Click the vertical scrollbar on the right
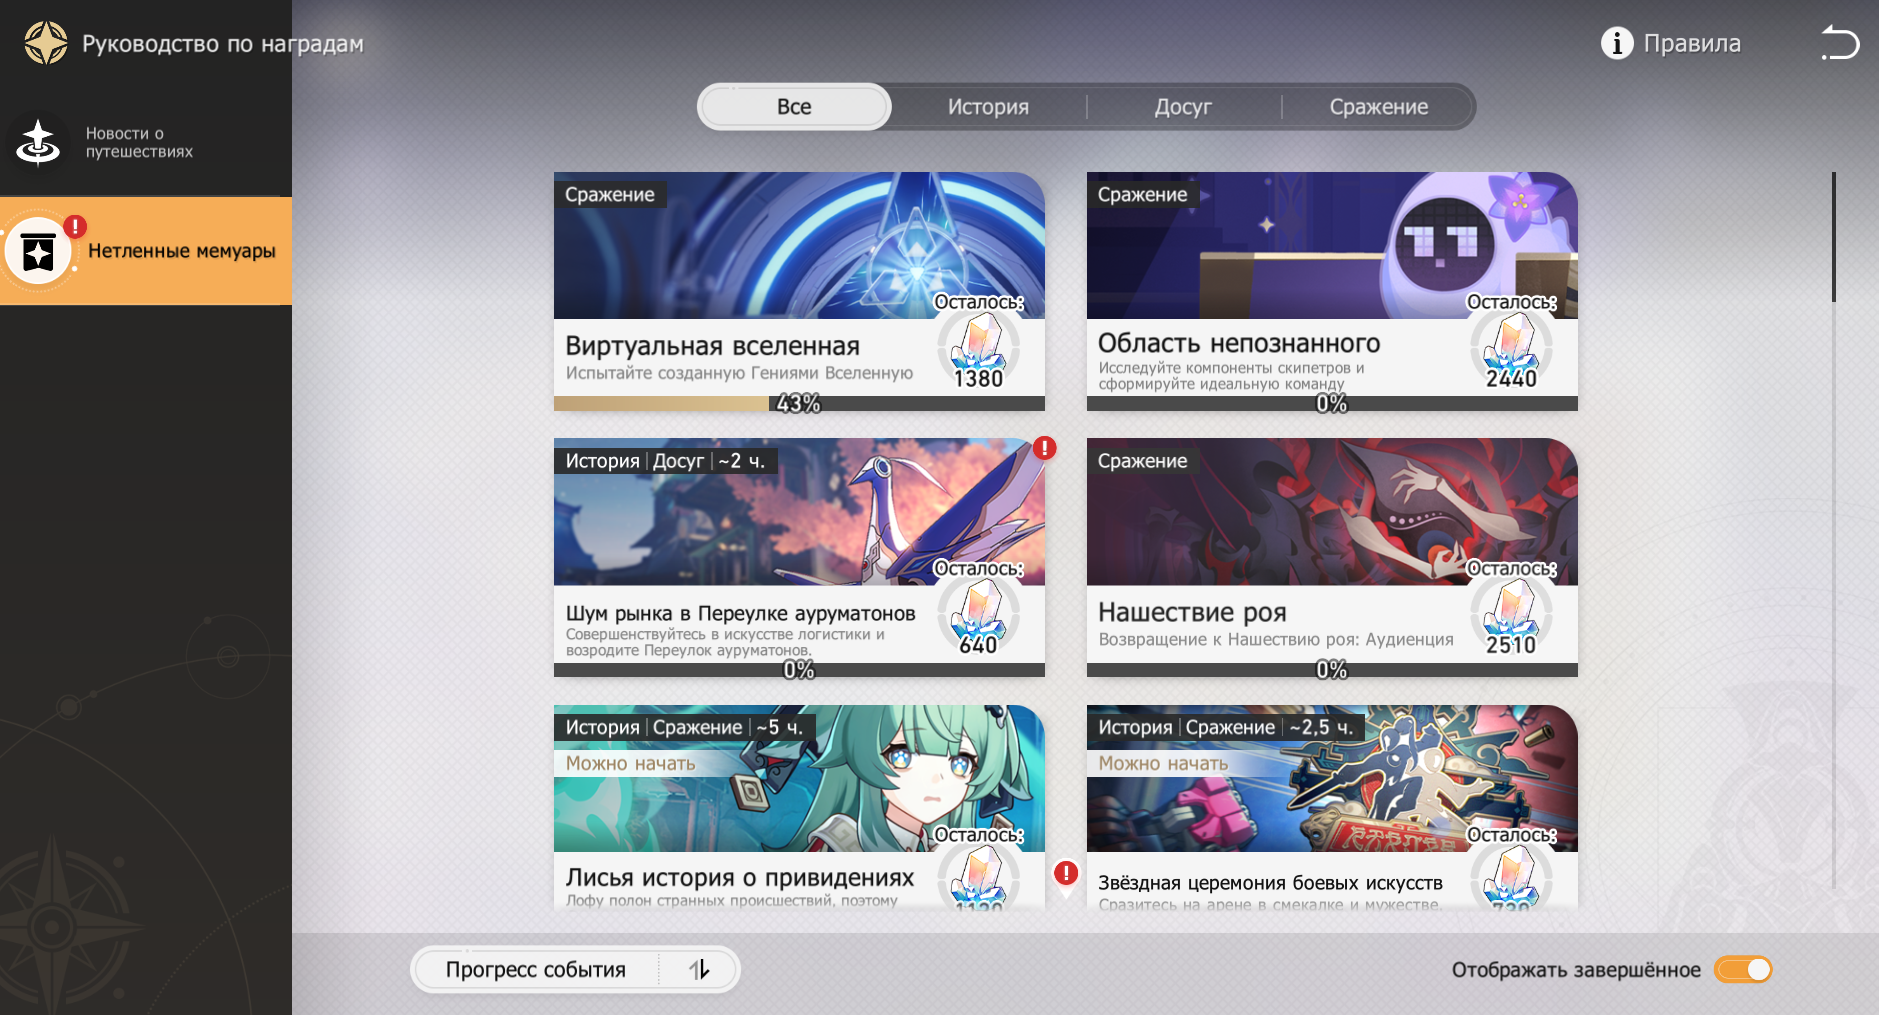The height and width of the screenshot is (1015, 1879). point(1833,237)
